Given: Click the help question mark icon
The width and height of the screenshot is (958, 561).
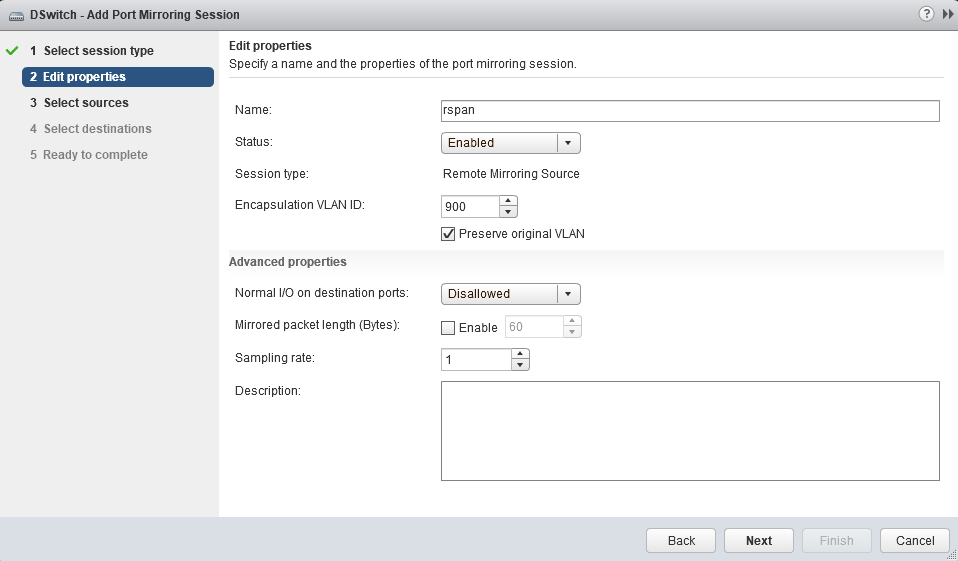Looking at the screenshot, I should (925, 15).
